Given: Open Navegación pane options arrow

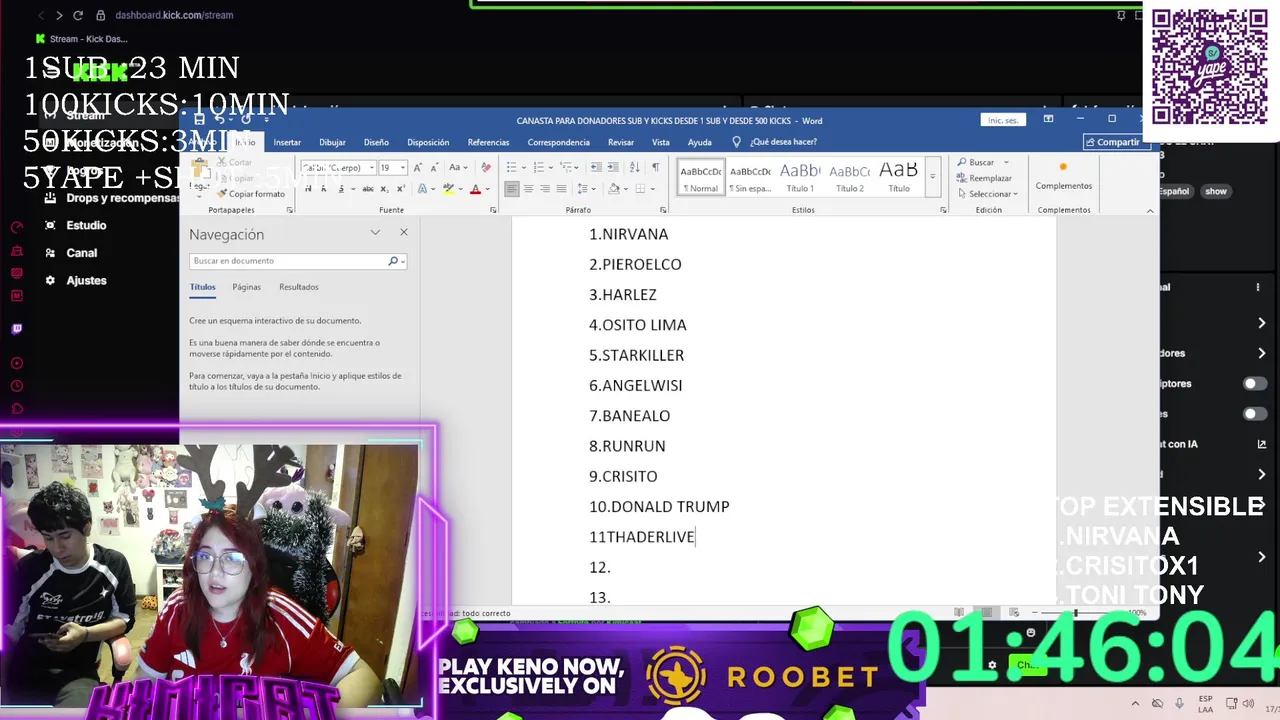Looking at the screenshot, I should click(375, 232).
